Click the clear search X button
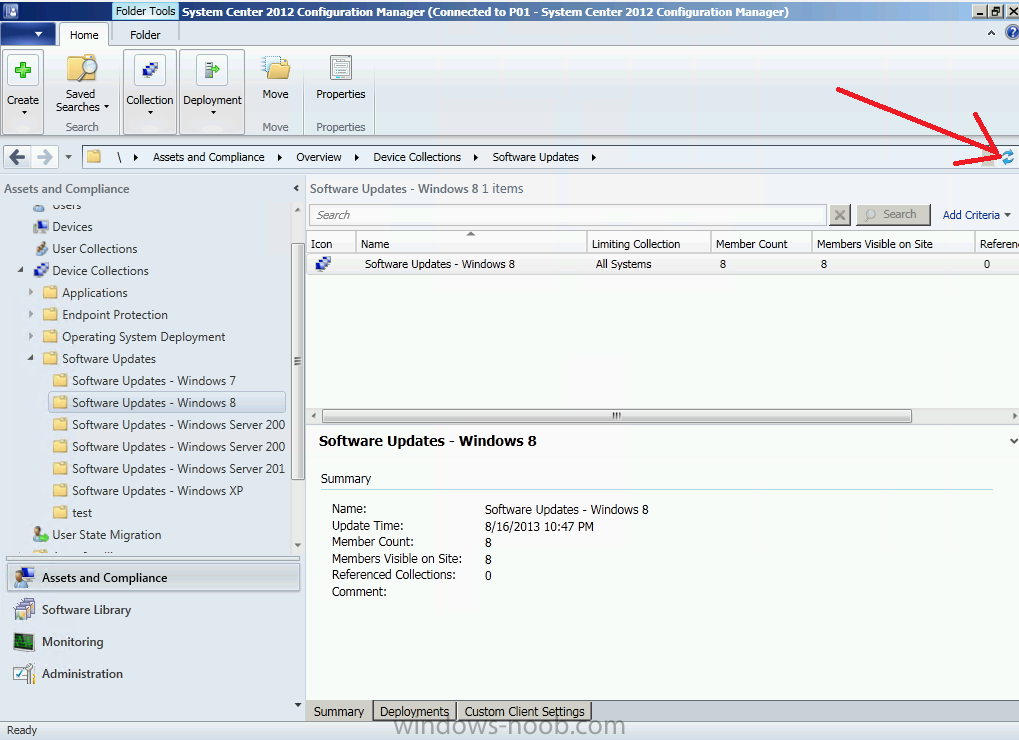Viewport: 1019px width, 740px height. click(x=840, y=215)
